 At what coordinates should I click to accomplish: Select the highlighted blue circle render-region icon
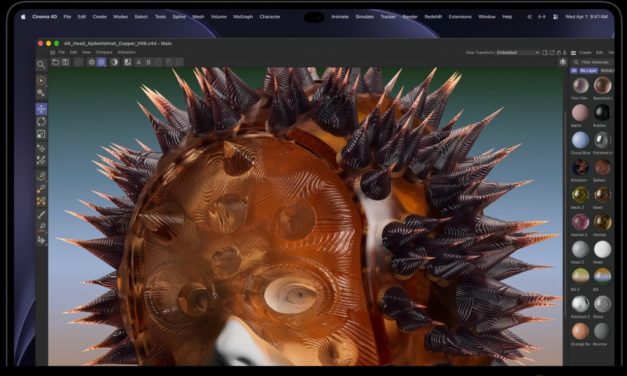coord(102,62)
